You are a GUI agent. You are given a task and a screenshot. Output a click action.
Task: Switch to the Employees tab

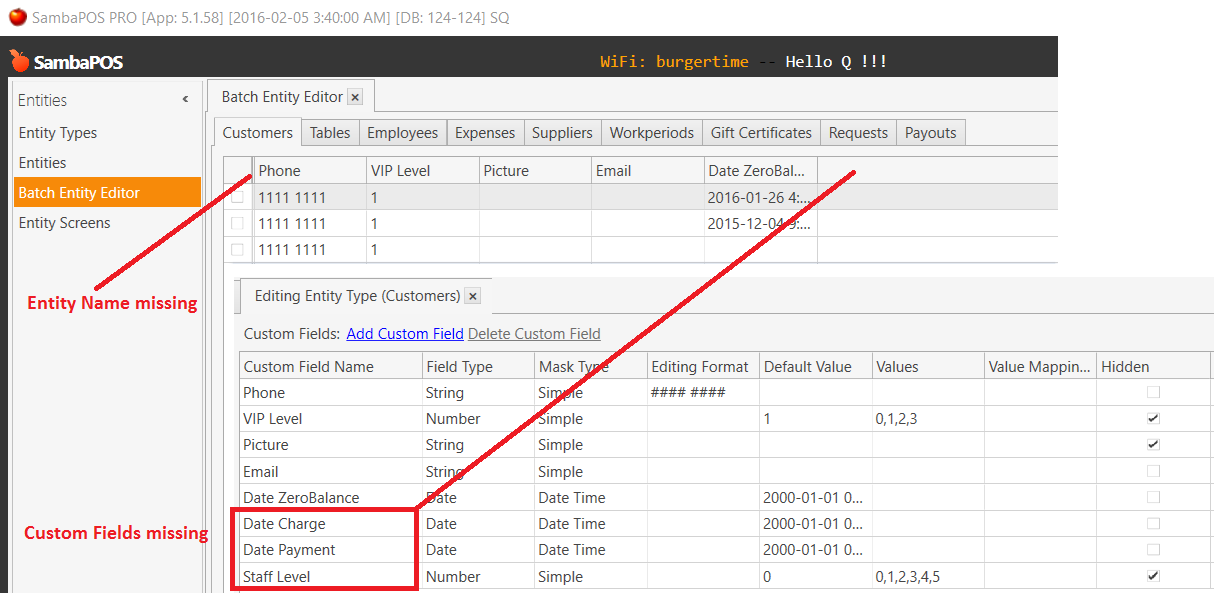(402, 133)
